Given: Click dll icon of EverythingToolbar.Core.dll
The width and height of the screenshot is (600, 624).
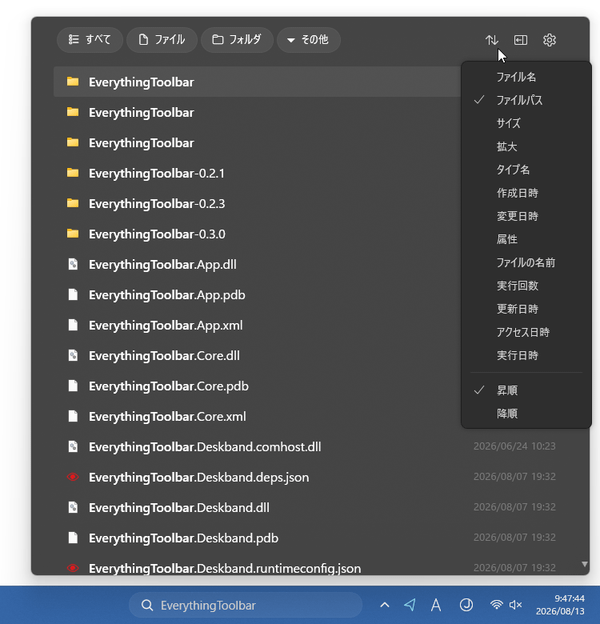Looking at the screenshot, I should pos(73,355).
